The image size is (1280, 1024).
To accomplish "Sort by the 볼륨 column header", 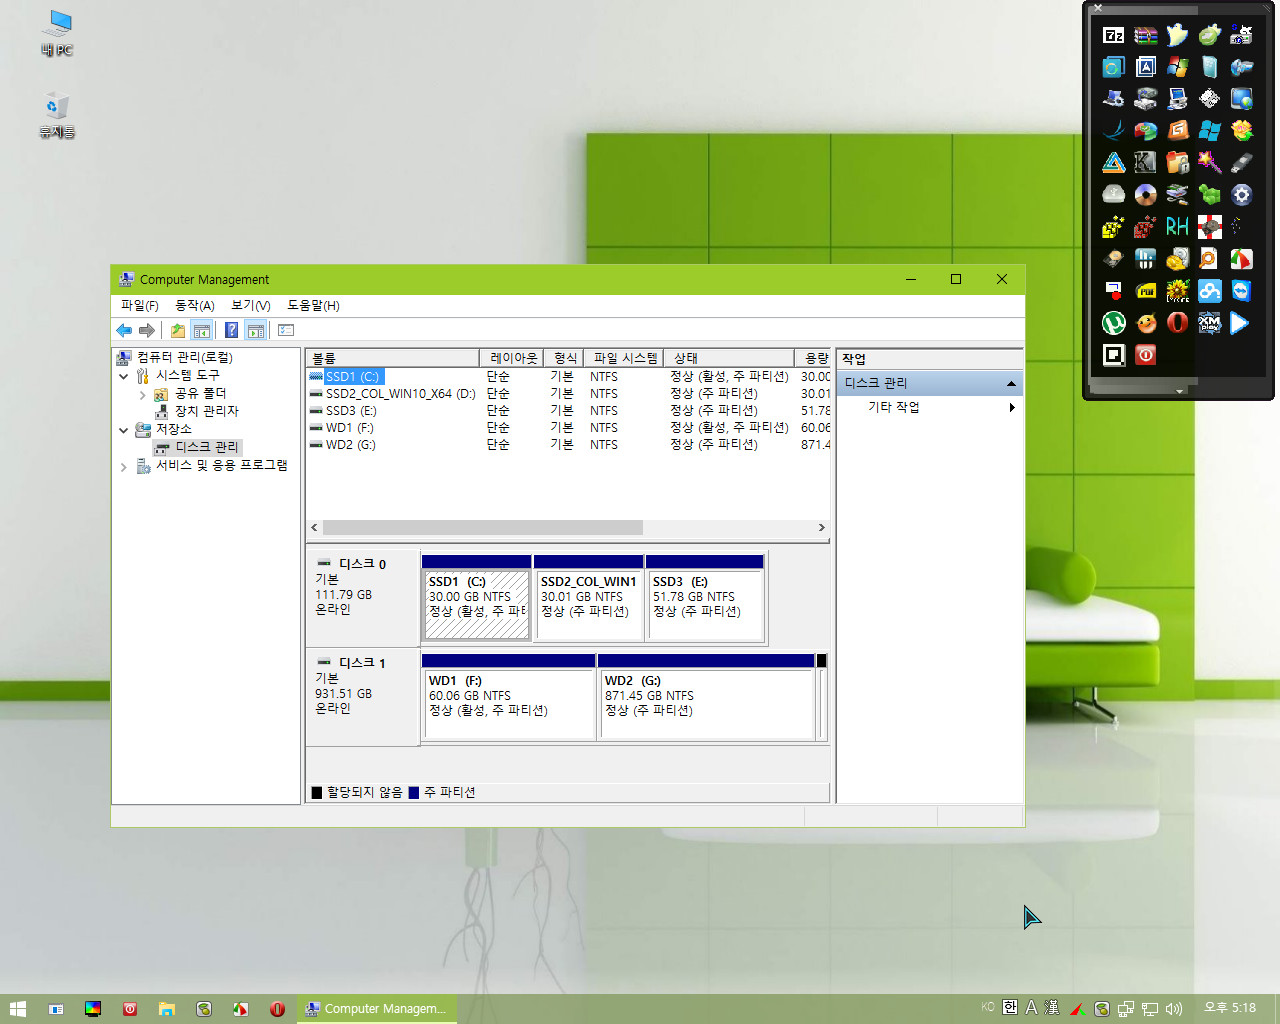I will [x=393, y=358].
